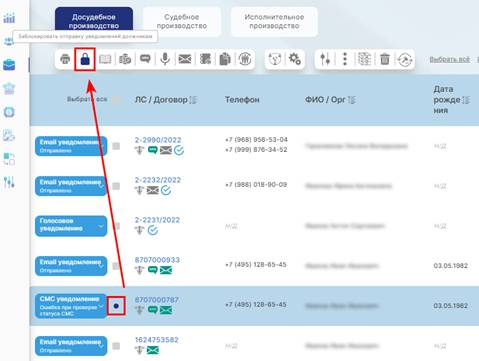479x361 pixels.
Task: Click the lock icon to block notifications
Action: click(x=85, y=59)
